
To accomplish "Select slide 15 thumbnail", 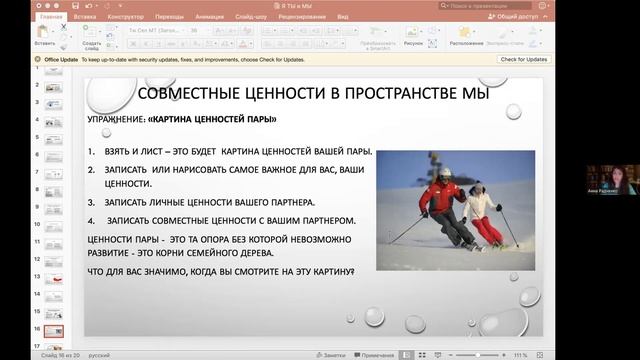I will tap(53, 314).
